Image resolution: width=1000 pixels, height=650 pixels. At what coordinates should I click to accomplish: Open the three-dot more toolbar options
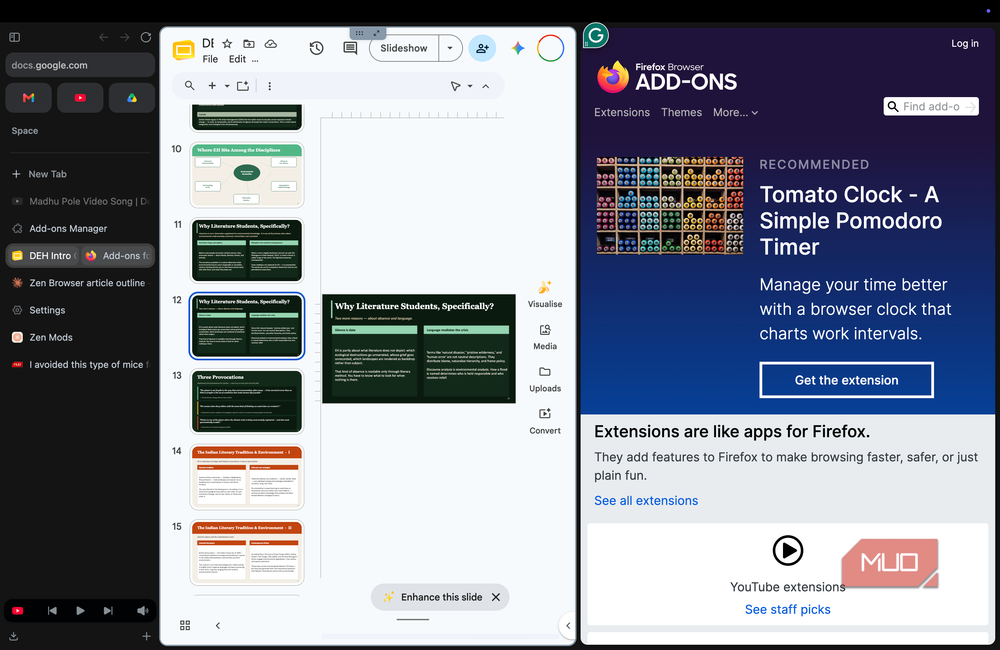click(269, 85)
